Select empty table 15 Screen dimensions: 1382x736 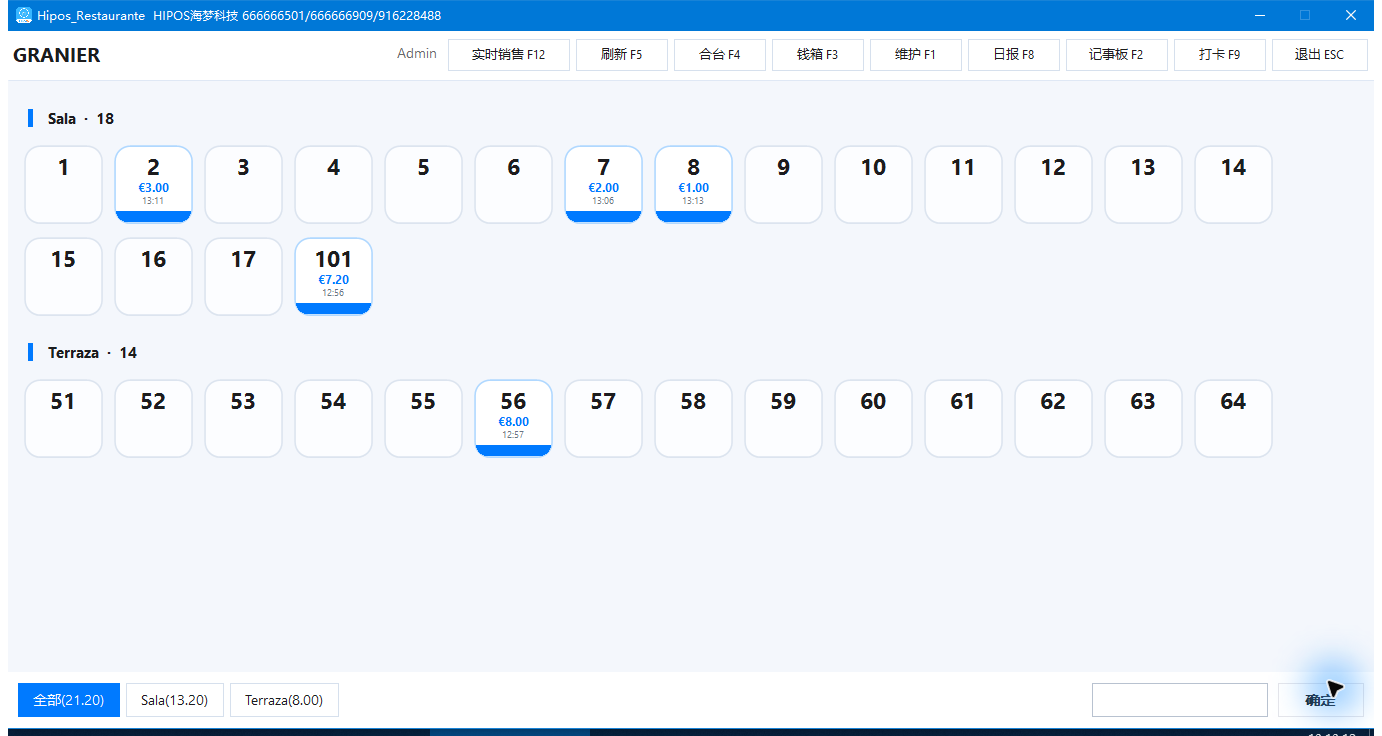64,276
